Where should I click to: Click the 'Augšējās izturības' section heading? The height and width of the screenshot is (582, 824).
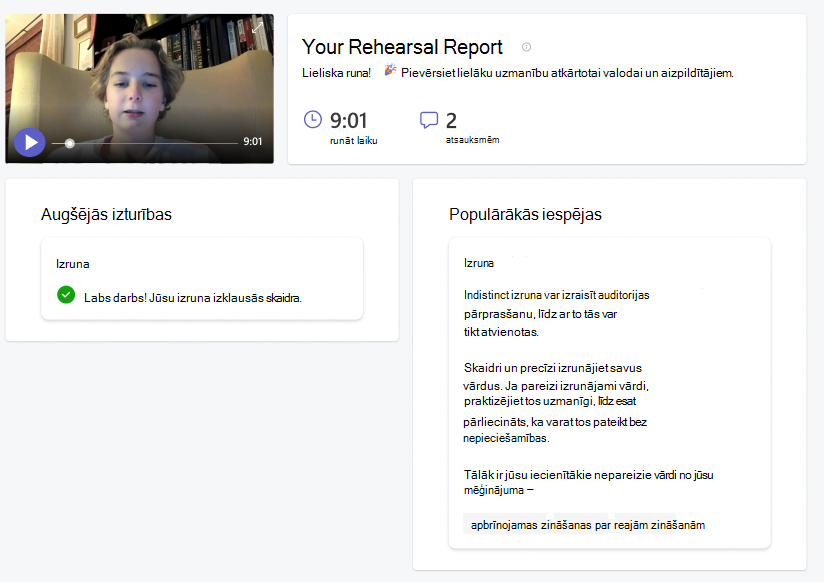pos(106,215)
